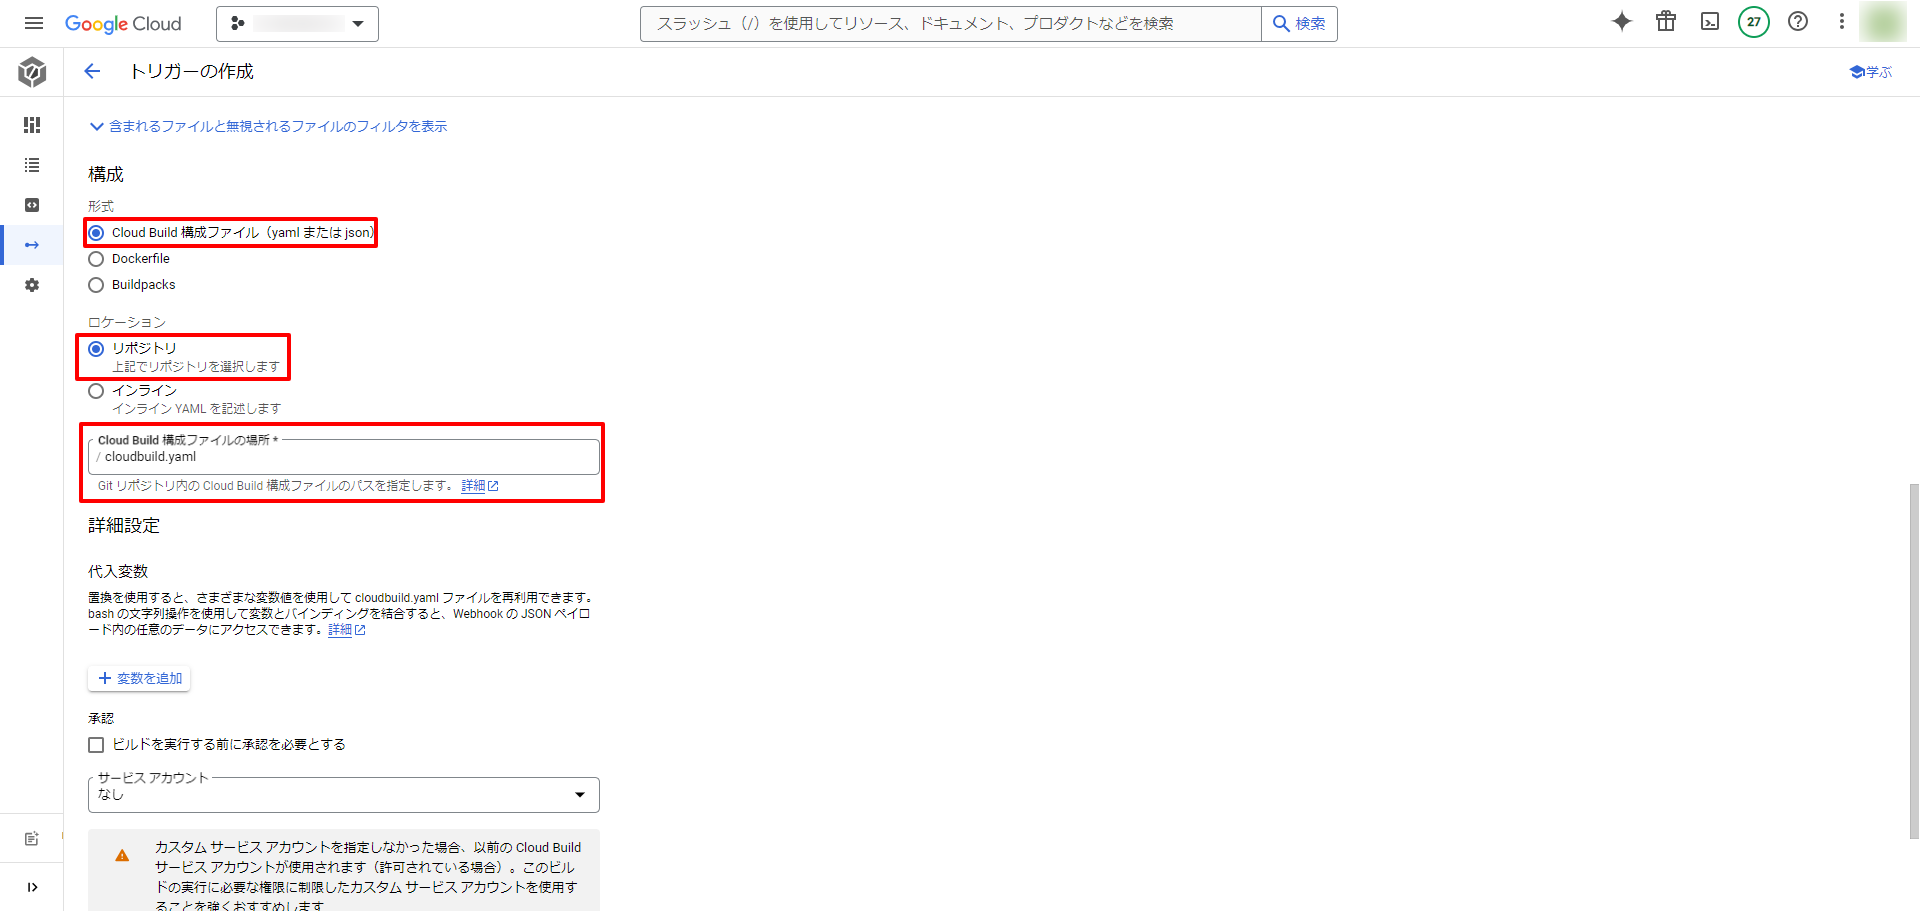This screenshot has height=911, width=1920.
Task: Select the Dockerfile radio button
Action: [96, 259]
